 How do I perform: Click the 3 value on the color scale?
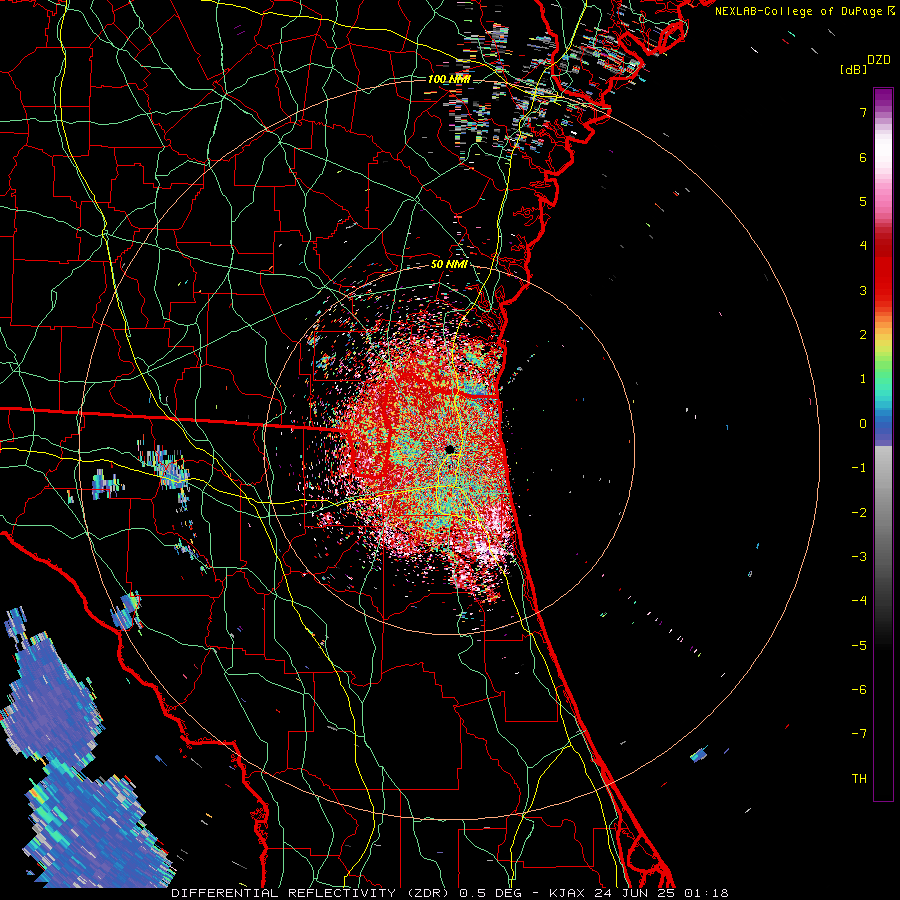(x=863, y=290)
